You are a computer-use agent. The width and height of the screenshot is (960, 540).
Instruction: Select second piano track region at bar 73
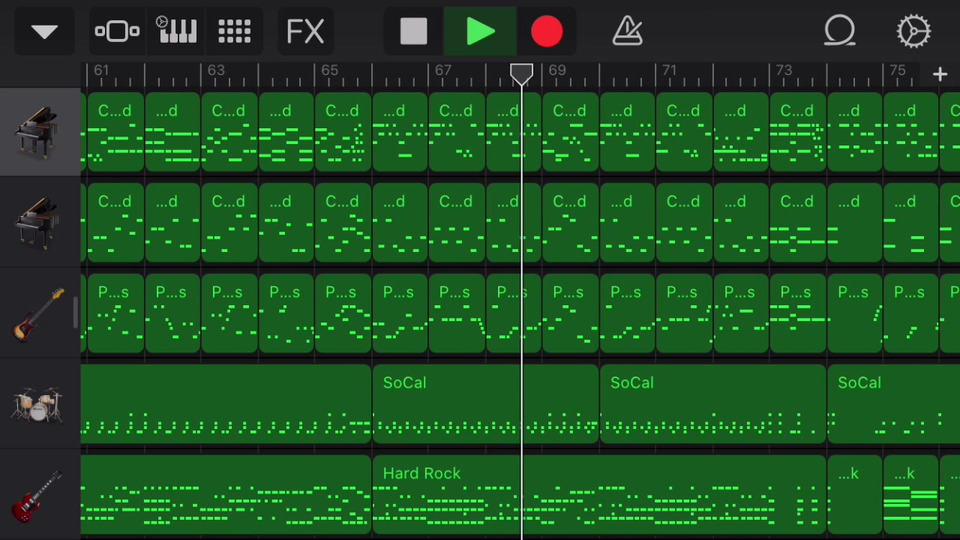tap(798, 222)
